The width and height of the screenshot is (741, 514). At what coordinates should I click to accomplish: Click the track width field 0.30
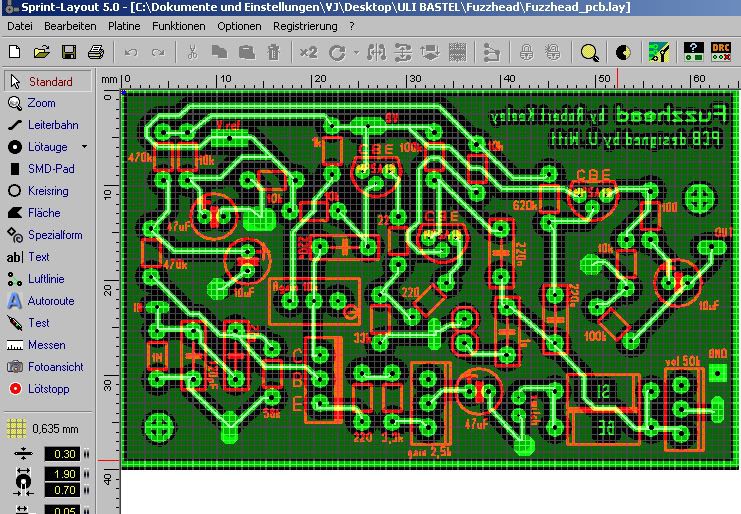[62, 454]
